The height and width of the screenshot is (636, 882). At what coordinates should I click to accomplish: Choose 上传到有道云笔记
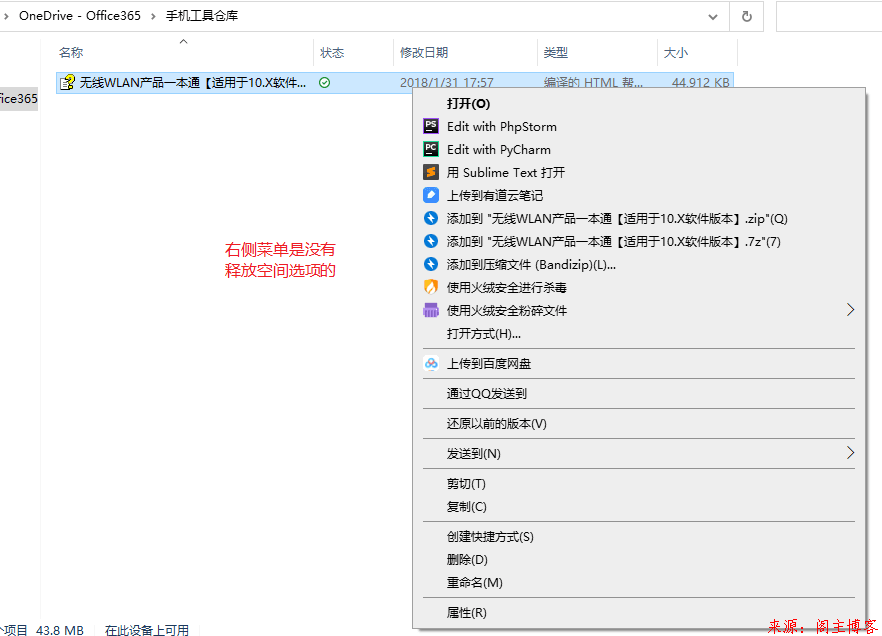[x=495, y=196]
